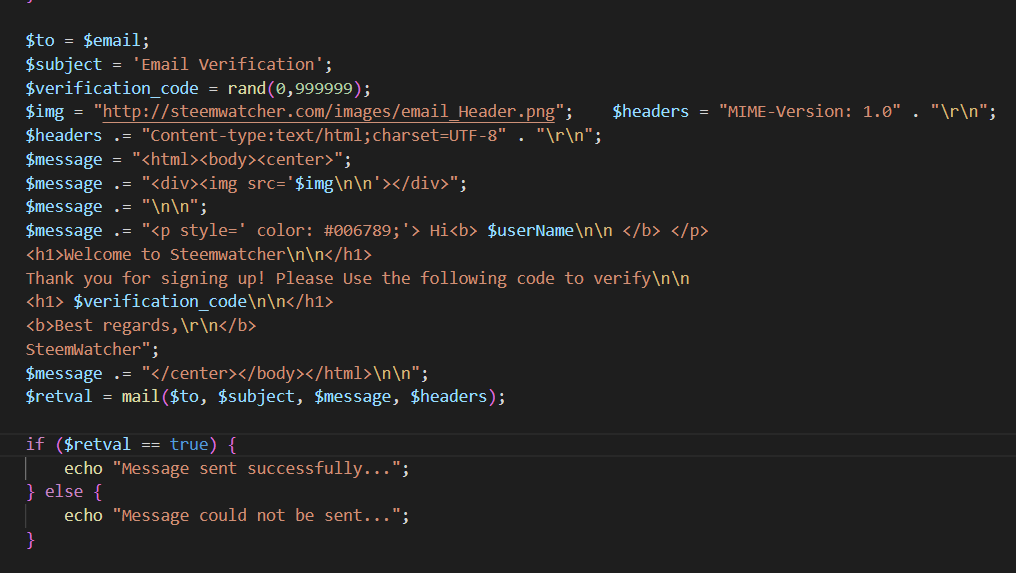Viewport: 1016px width, 573px height.
Task: Click the '$to' variable at line start
Action: pos(40,40)
